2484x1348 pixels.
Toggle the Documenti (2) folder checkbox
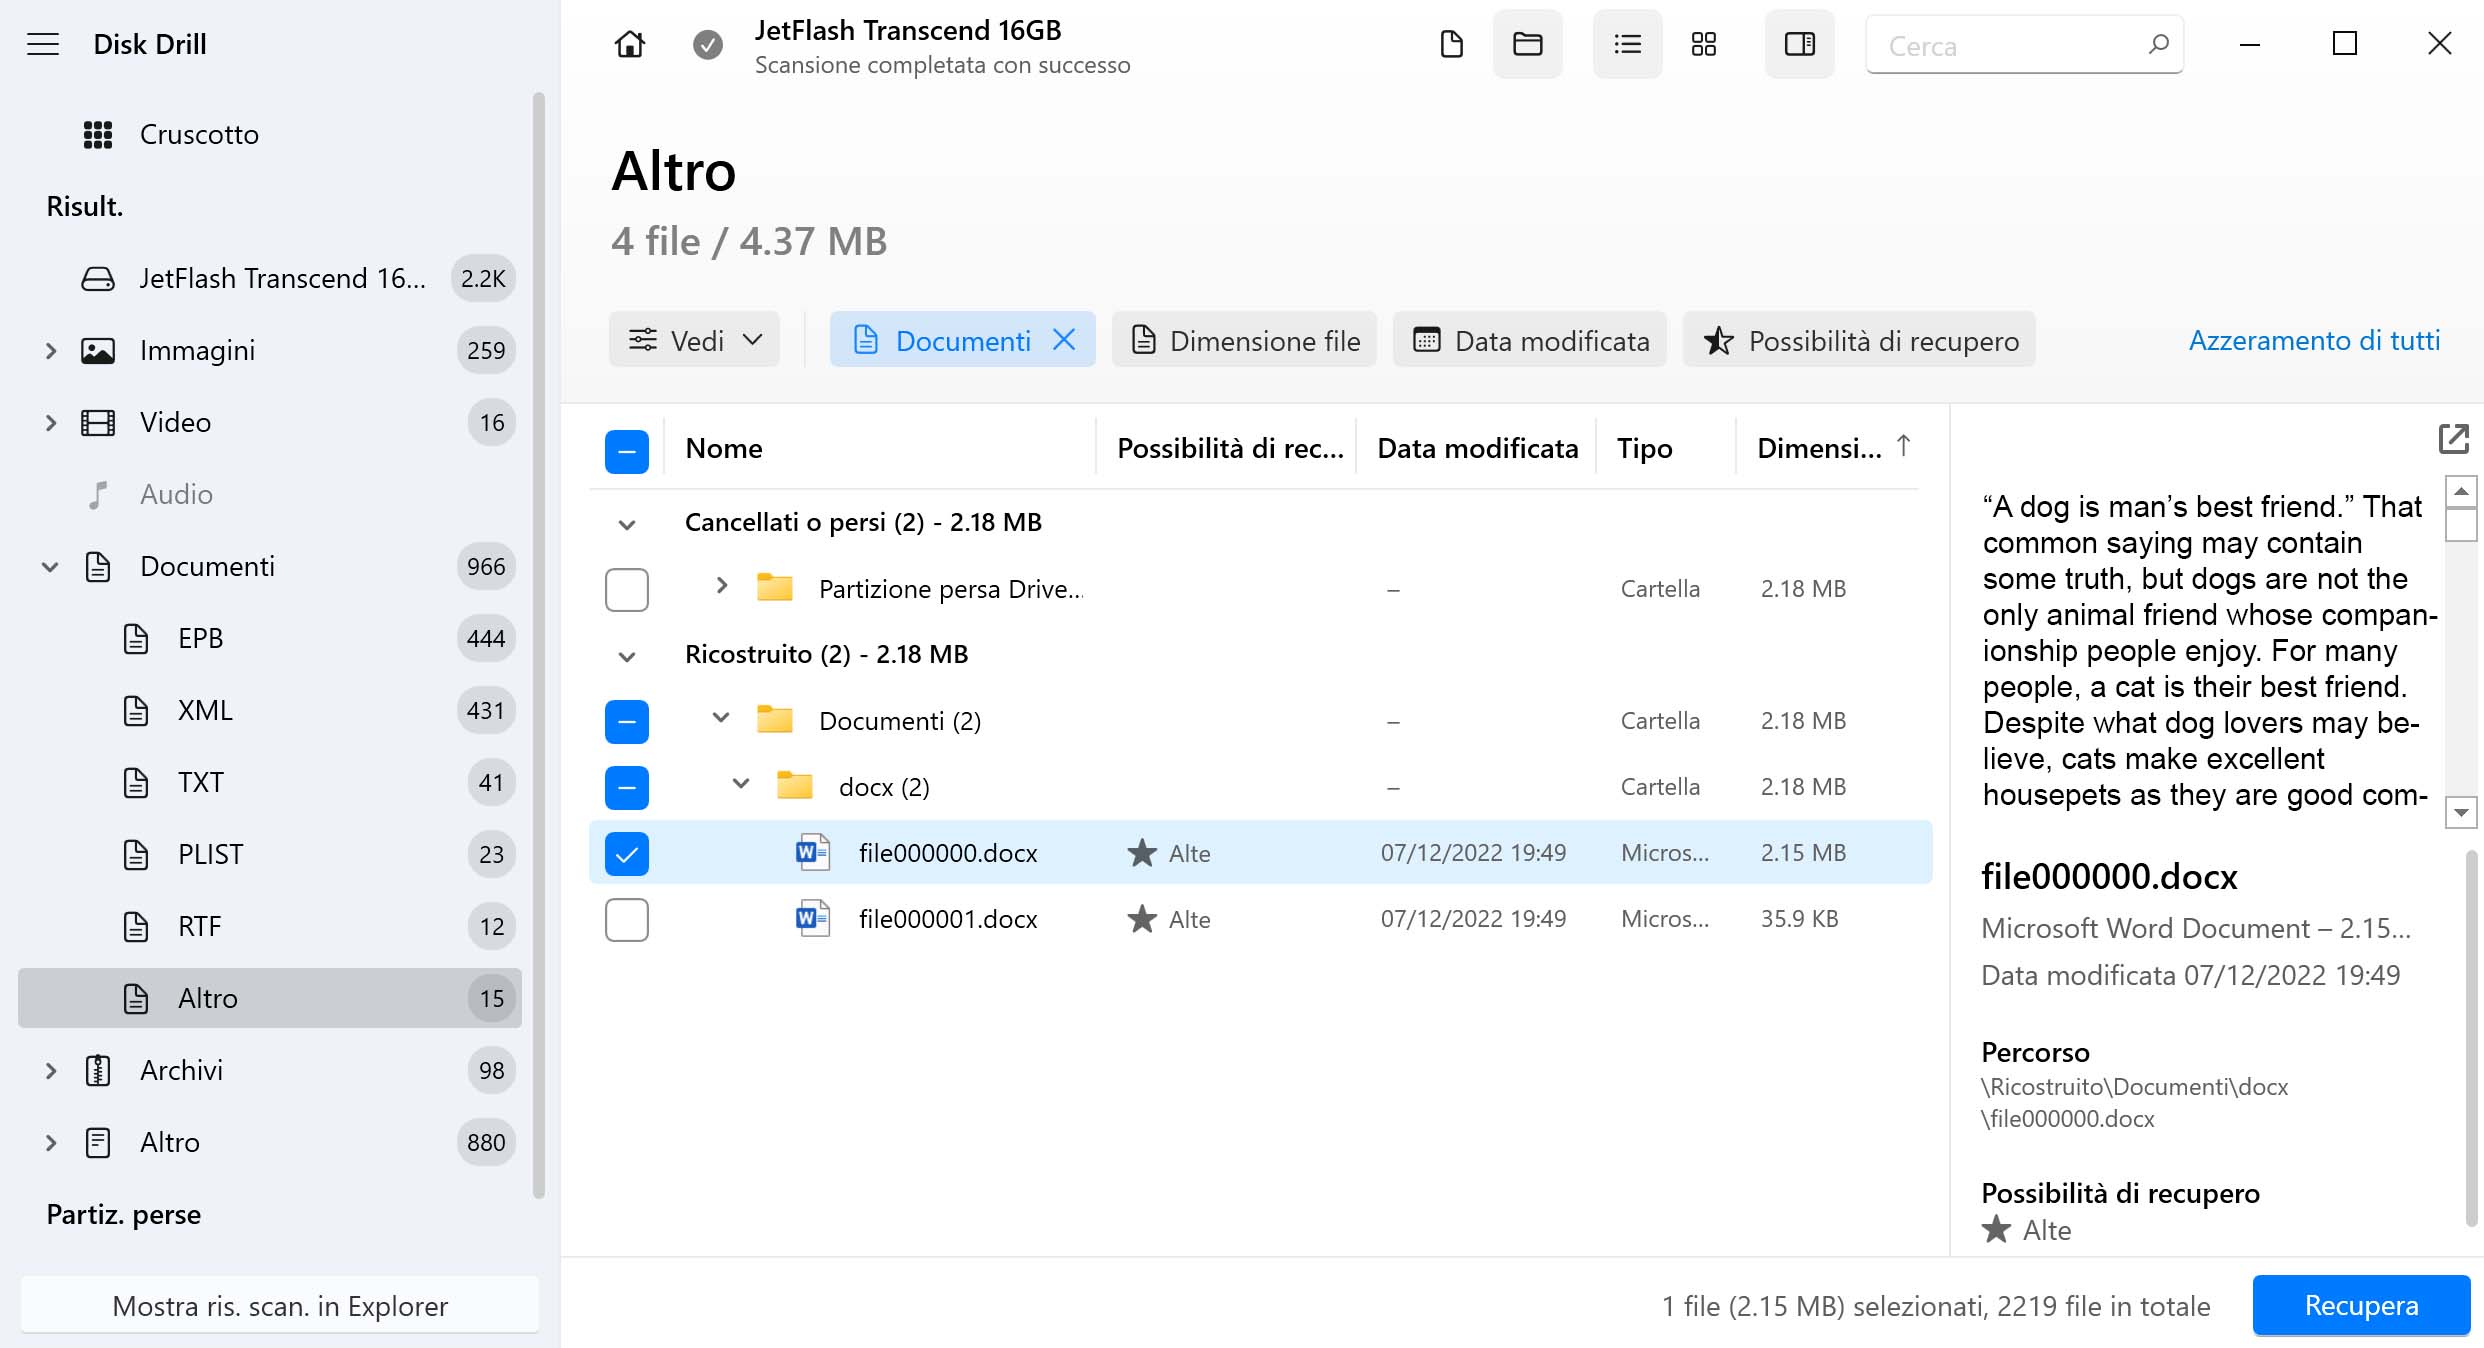point(627,721)
